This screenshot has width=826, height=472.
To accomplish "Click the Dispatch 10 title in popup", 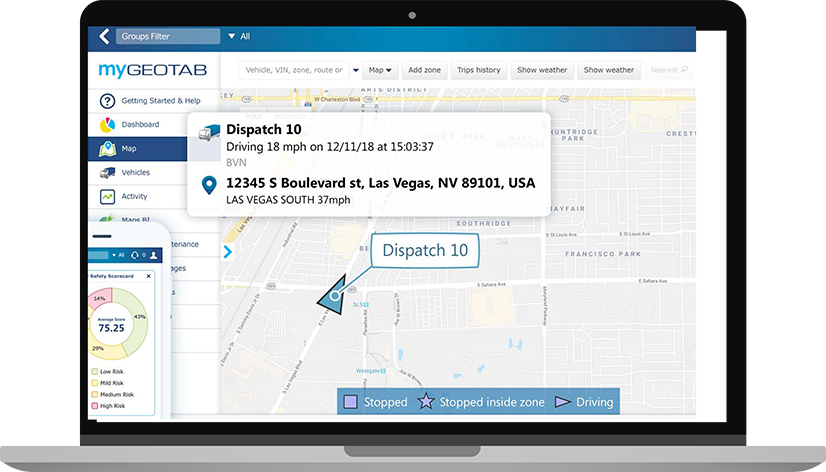I will click(263, 130).
